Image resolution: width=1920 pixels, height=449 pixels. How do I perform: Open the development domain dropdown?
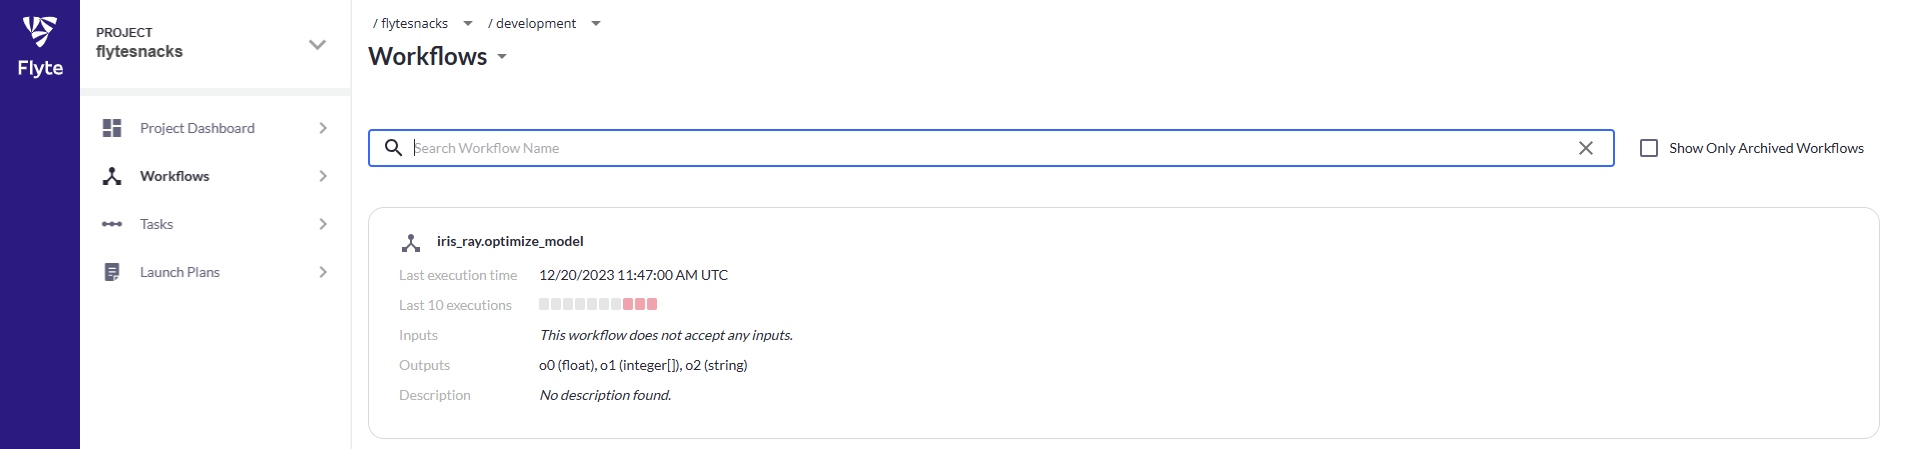596,24
